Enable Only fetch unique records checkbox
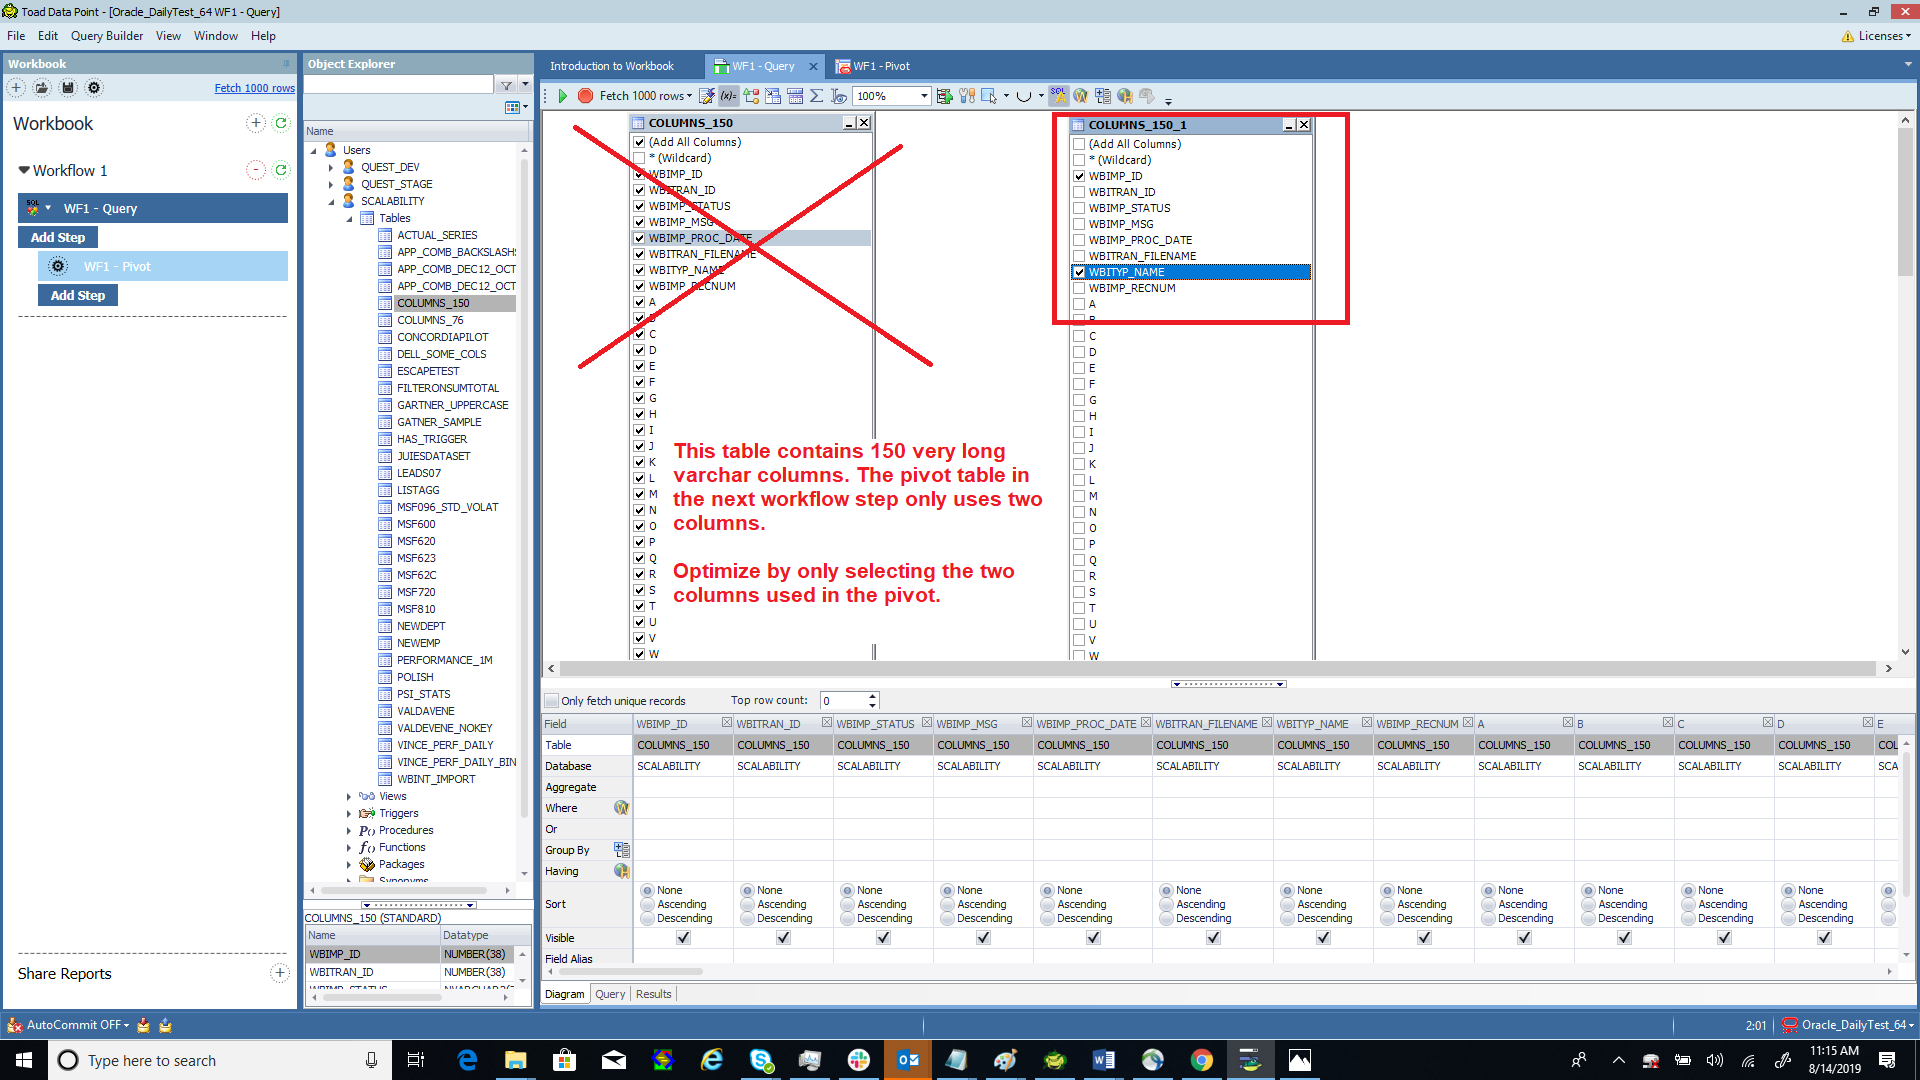 (552, 701)
